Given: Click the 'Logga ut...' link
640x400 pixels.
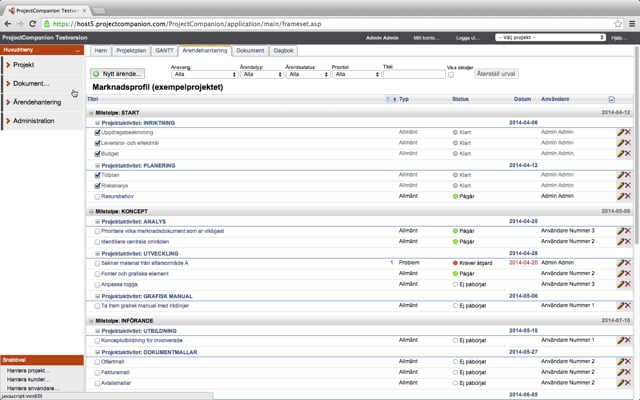Looking at the screenshot, I should coord(467,38).
